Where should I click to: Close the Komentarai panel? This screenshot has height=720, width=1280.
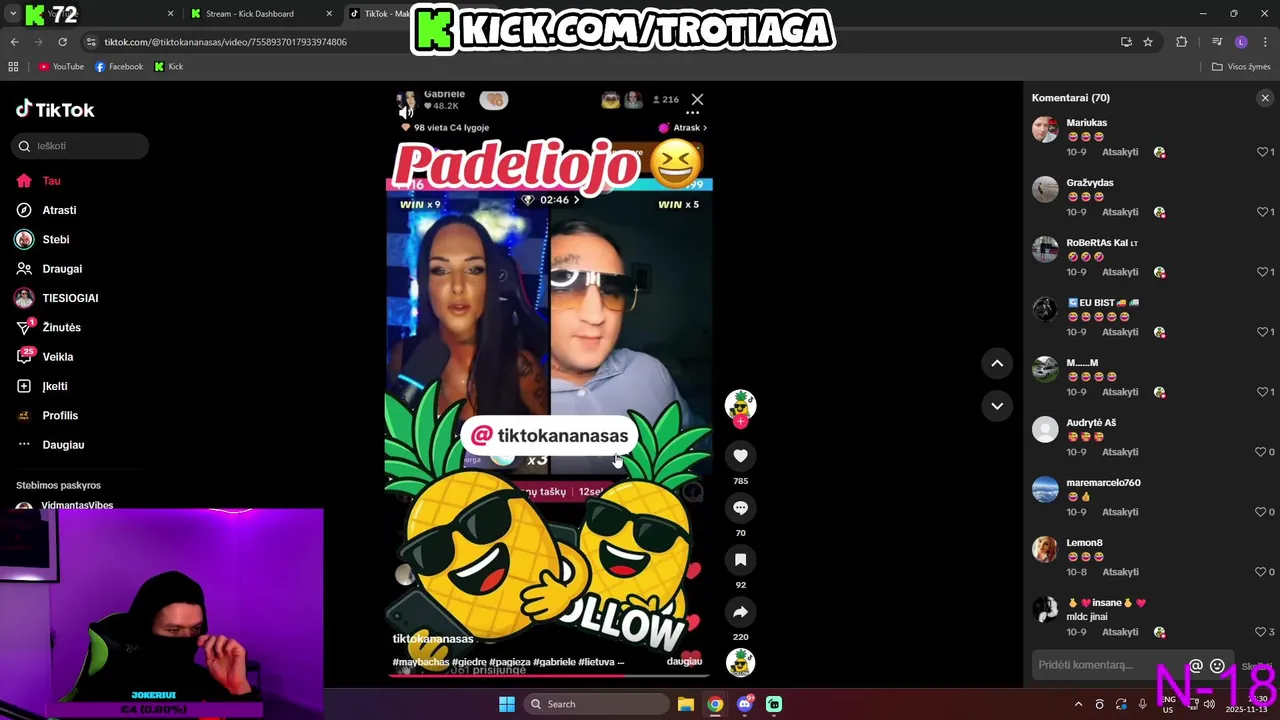(x=1265, y=98)
